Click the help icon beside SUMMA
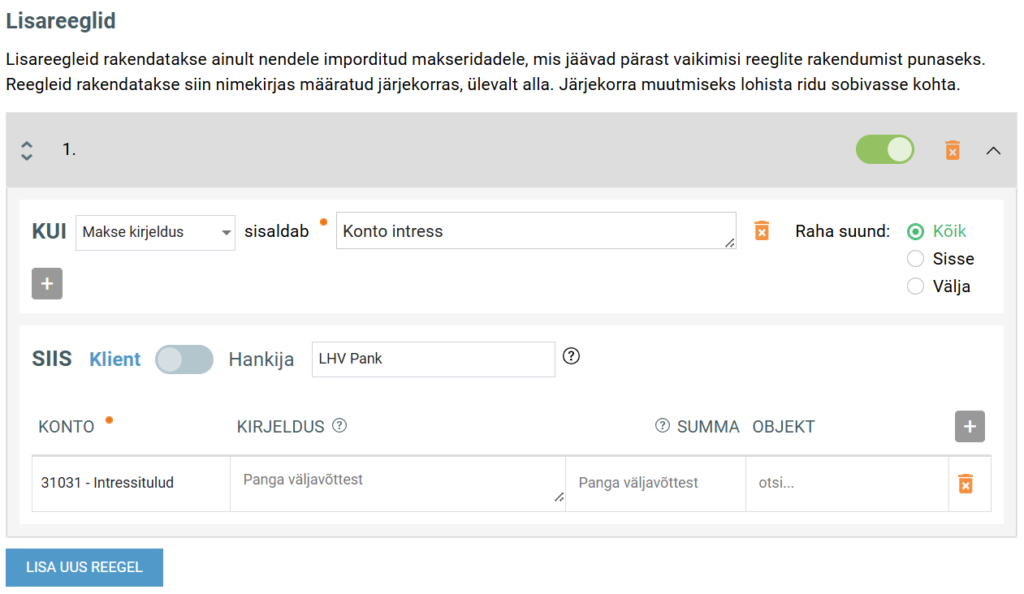This screenshot has width=1024, height=594. [662, 426]
